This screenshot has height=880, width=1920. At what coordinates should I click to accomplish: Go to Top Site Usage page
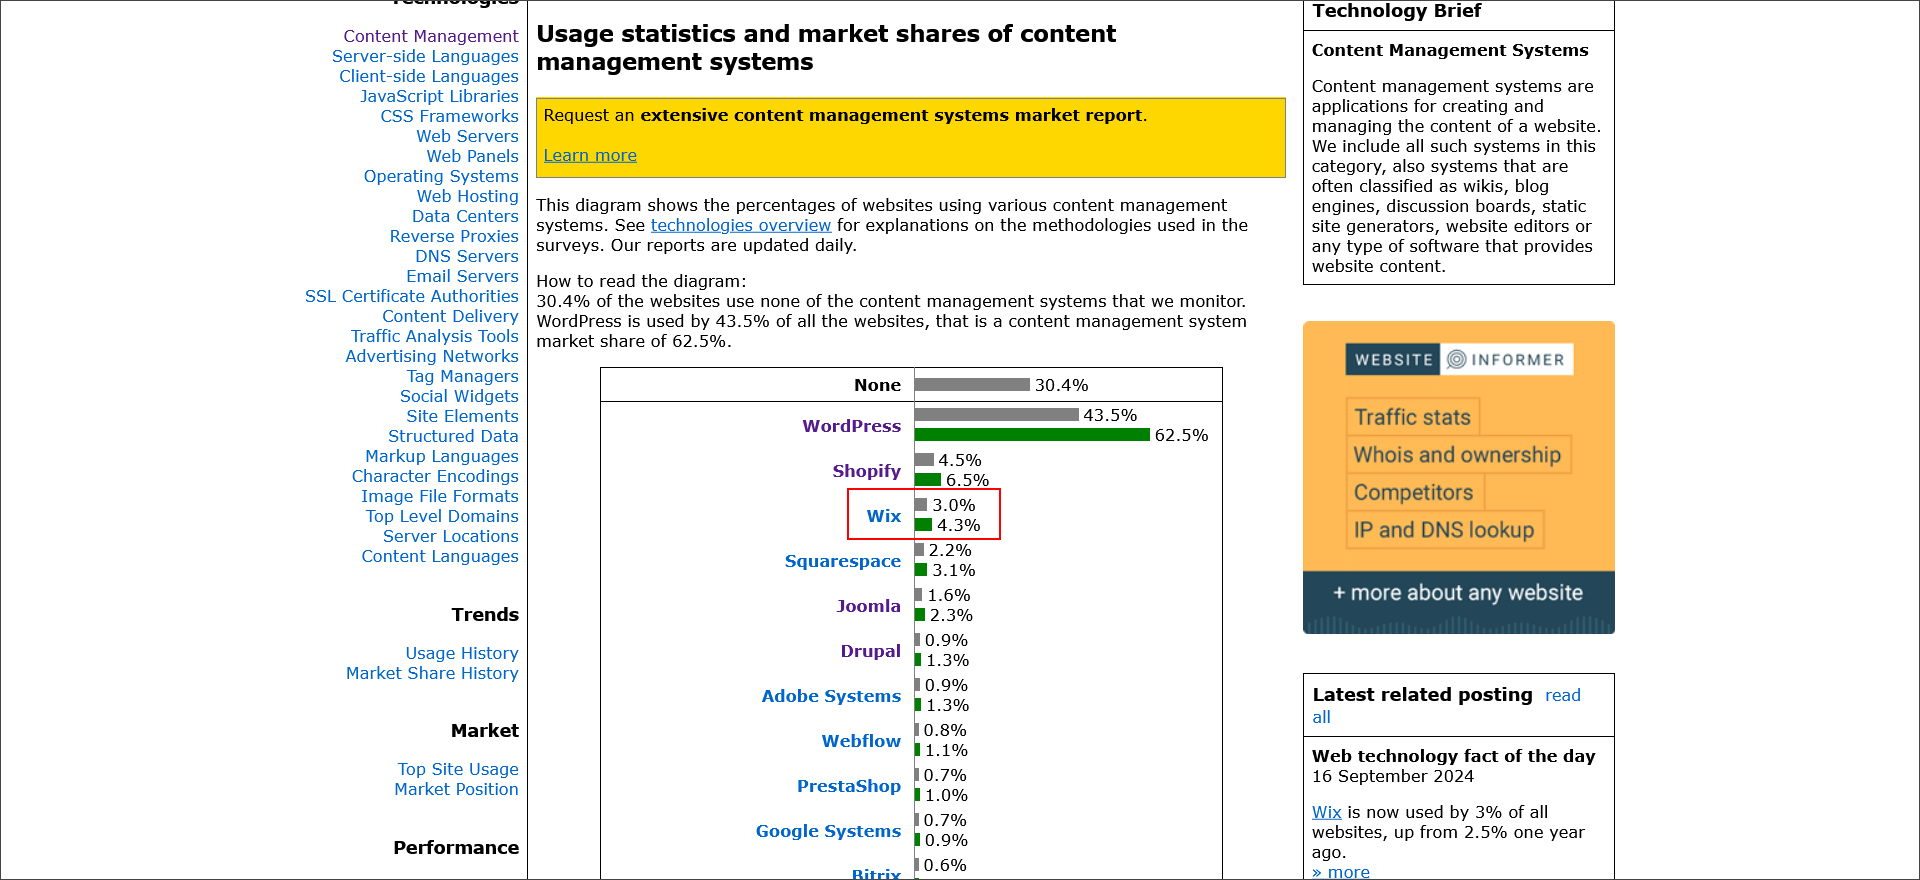pos(458,769)
